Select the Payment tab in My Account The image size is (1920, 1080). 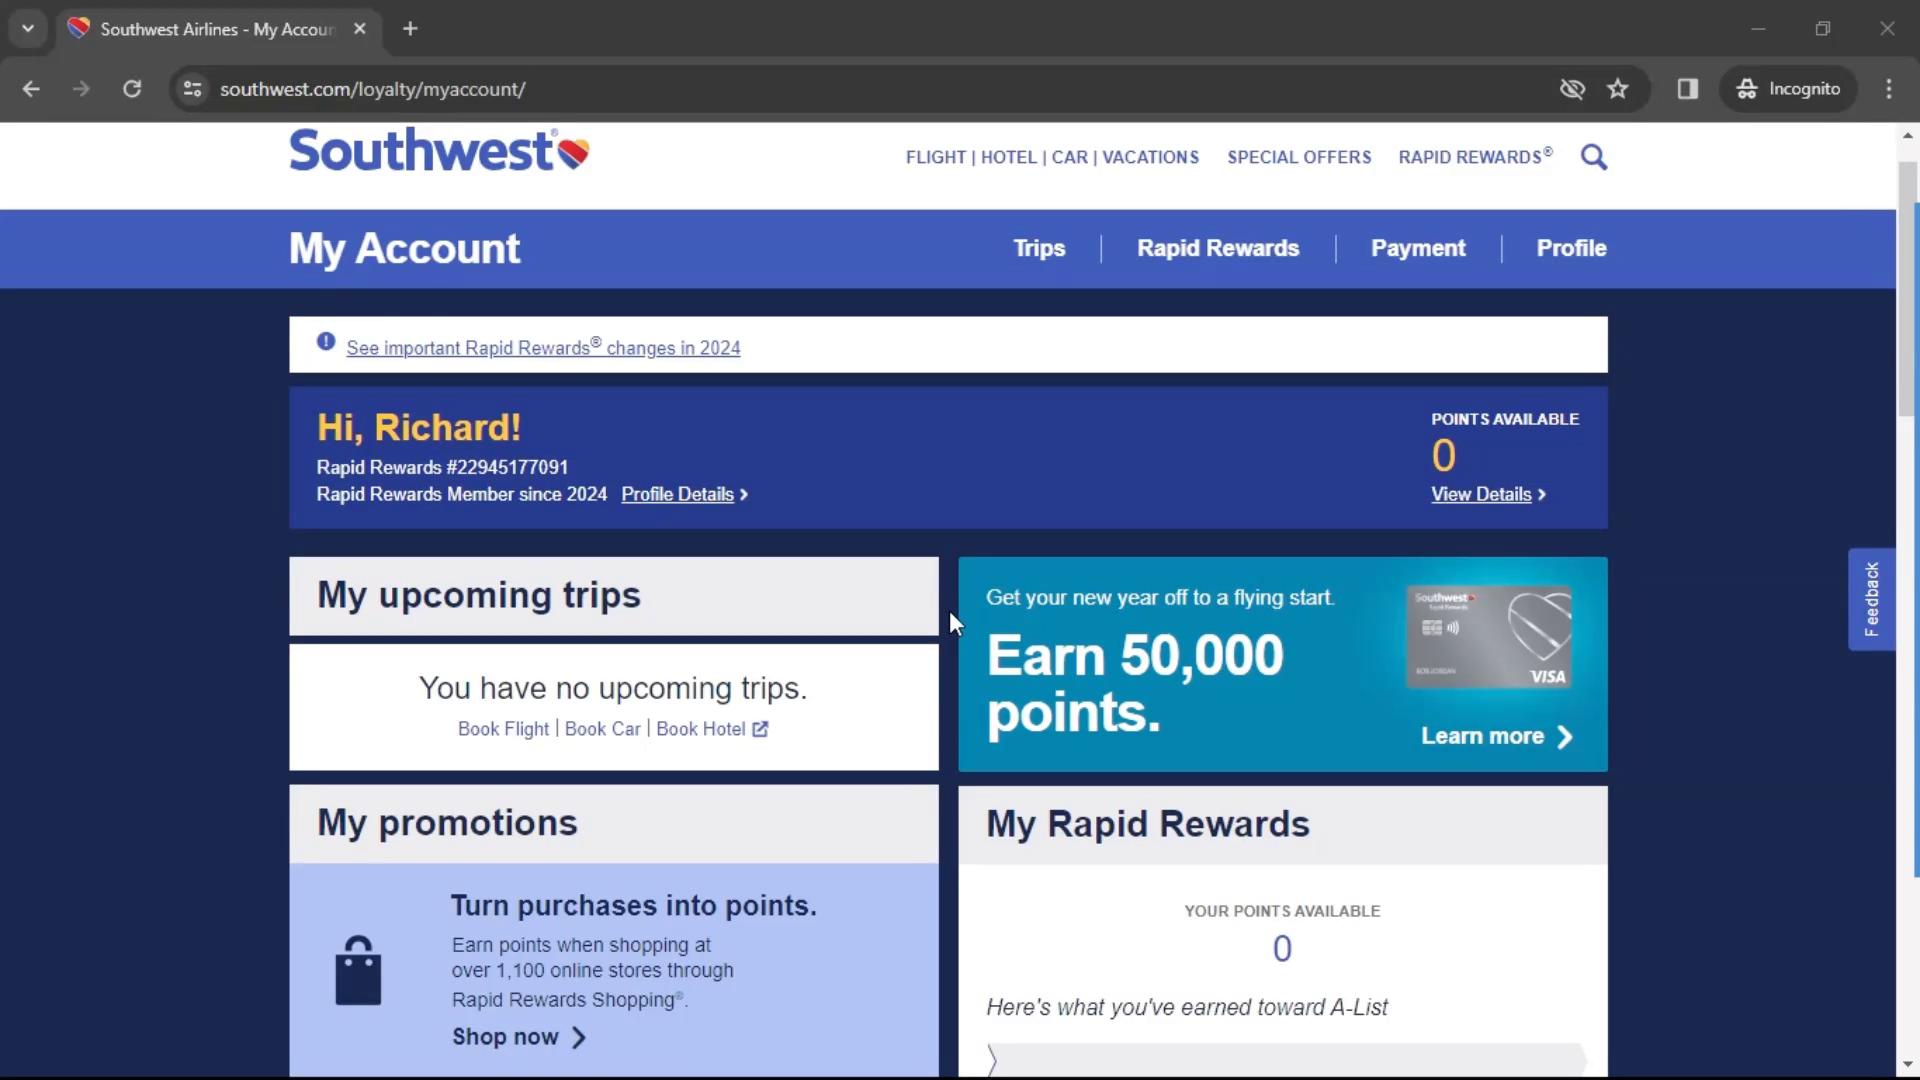[1419, 248]
